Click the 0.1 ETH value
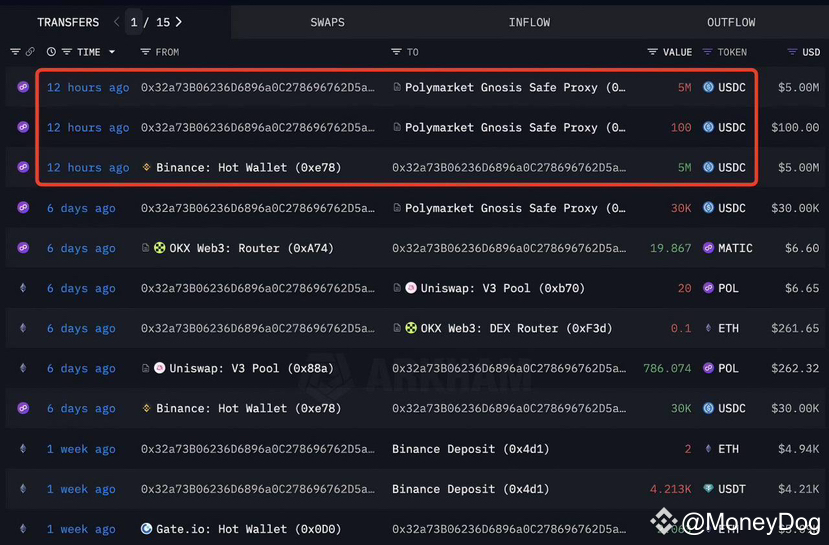Viewport: 829px width, 545px height. coord(681,328)
